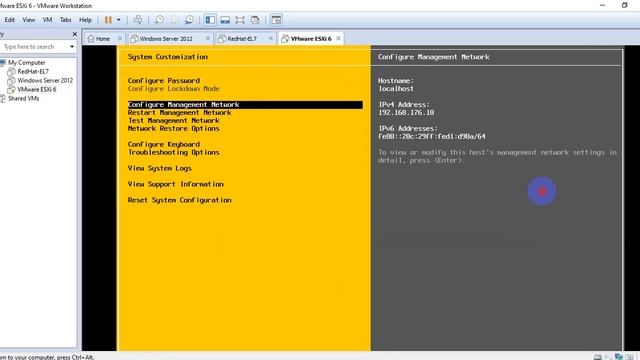
Task: Click the System Customization heading
Action: tap(168, 57)
